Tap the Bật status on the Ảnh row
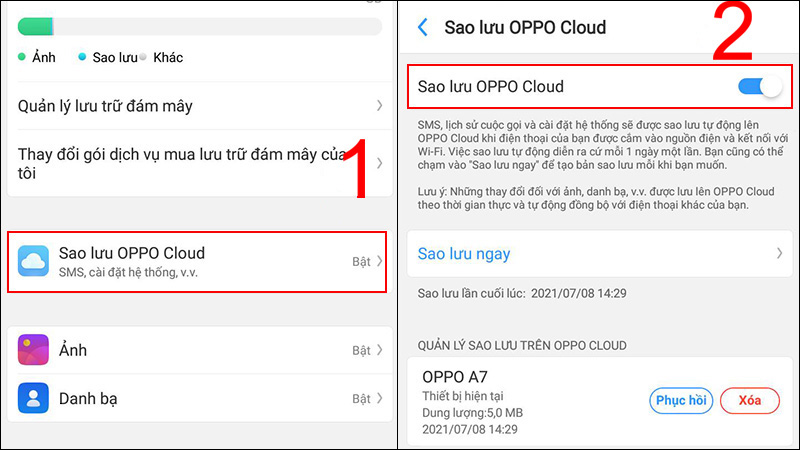 [361, 351]
